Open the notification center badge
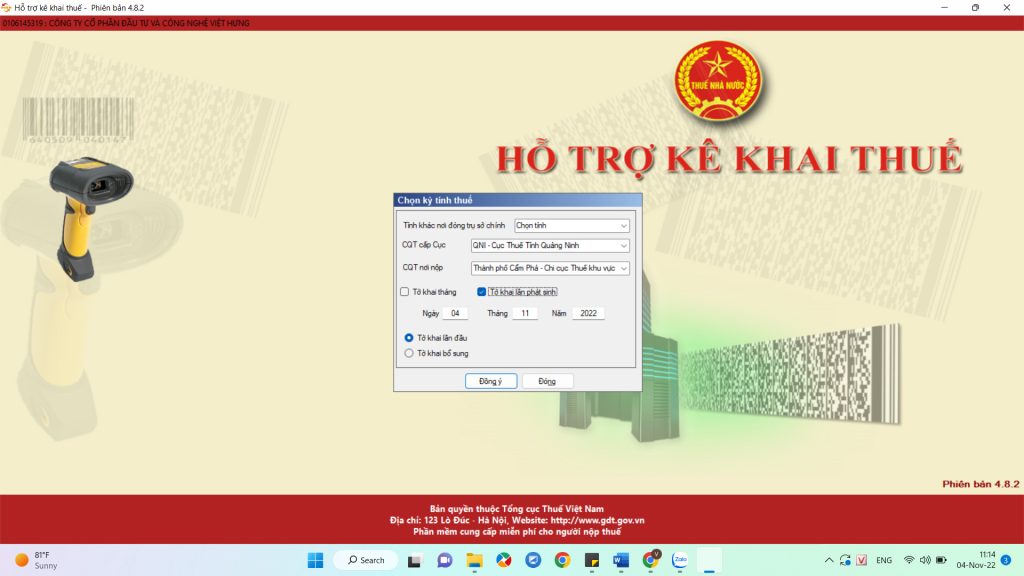The height and width of the screenshot is (576, 1024). pos(1006,560)
